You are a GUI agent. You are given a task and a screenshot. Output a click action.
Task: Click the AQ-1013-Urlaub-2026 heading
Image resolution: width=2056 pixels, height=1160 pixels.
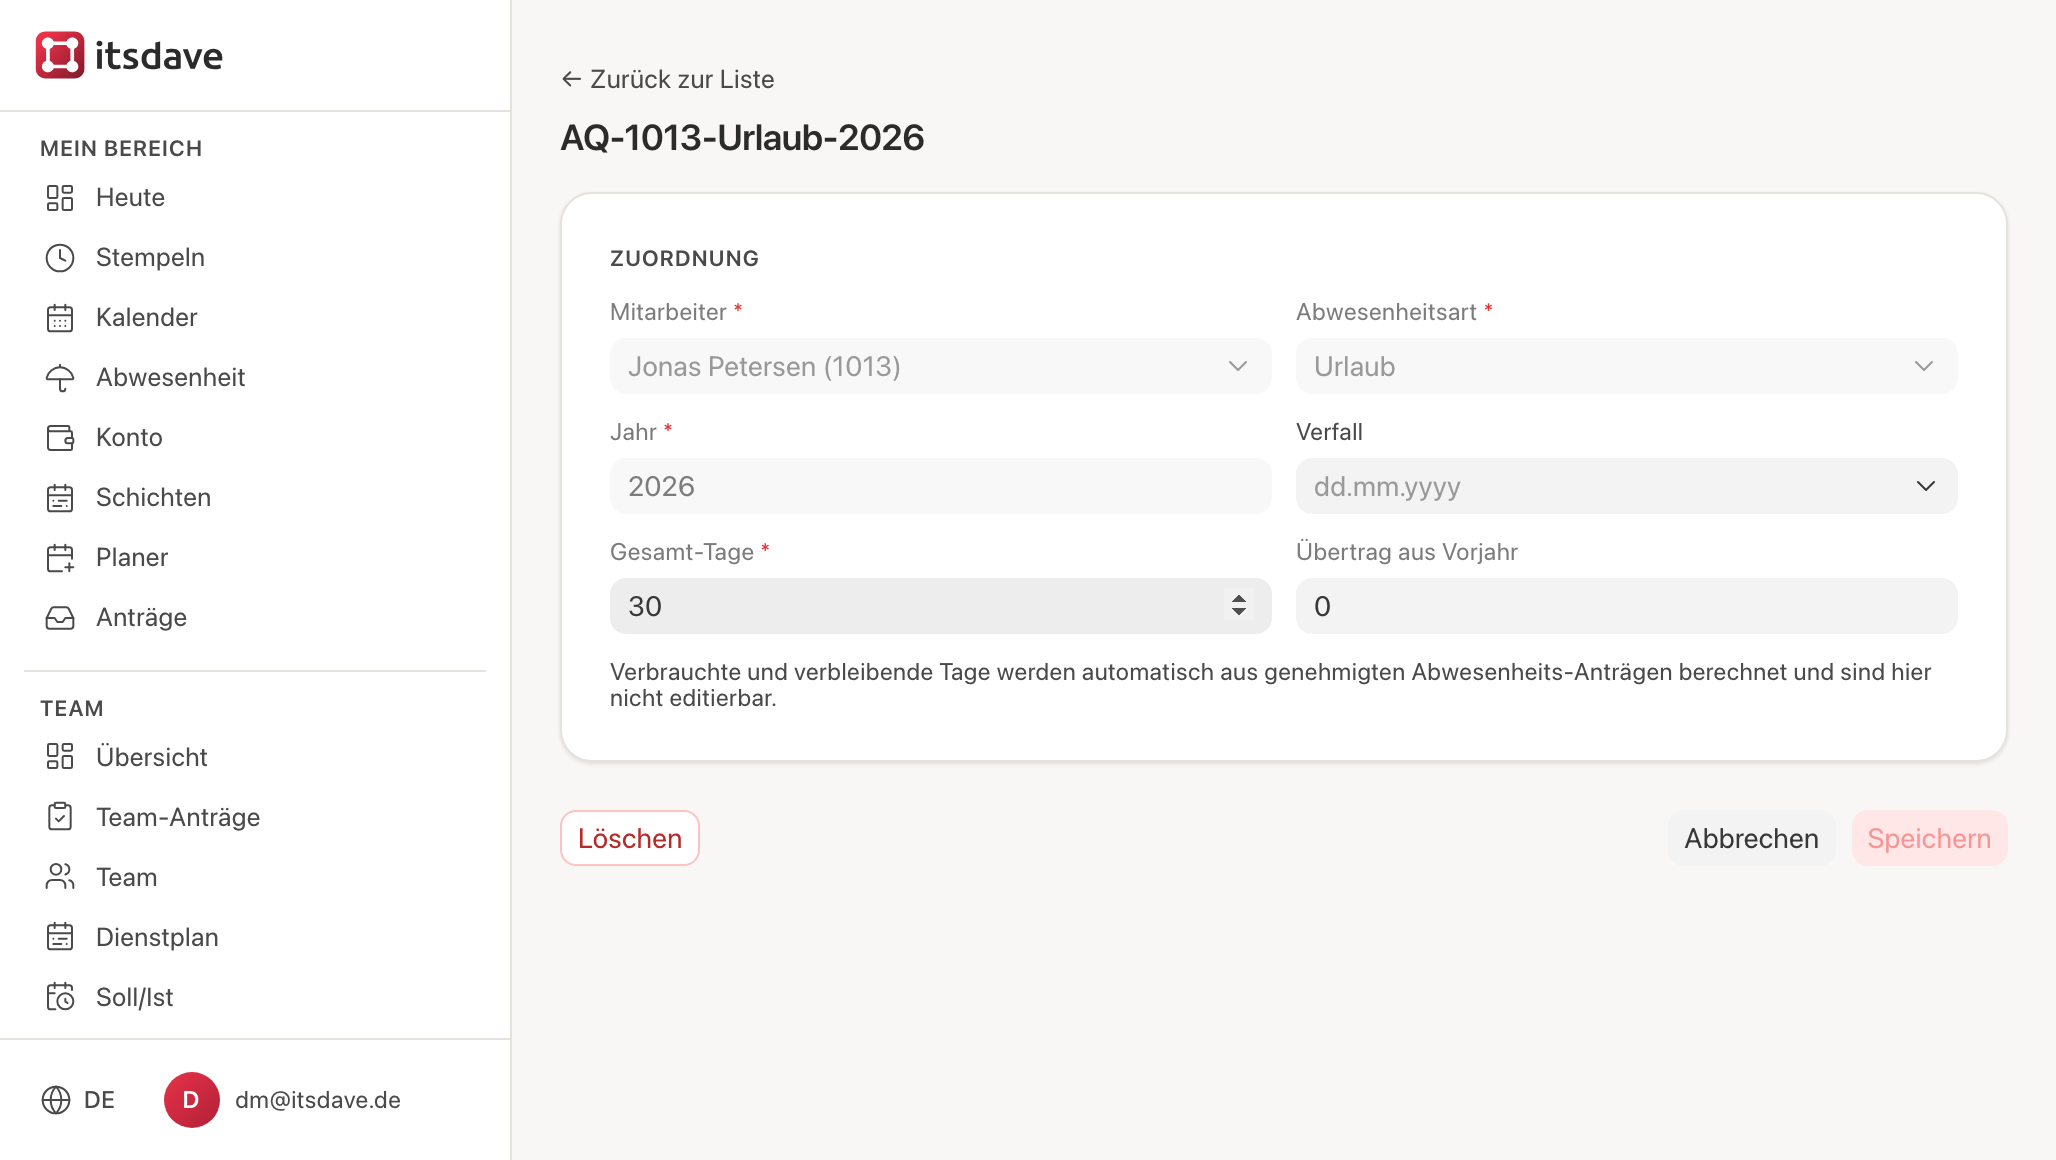click(742, 138)
